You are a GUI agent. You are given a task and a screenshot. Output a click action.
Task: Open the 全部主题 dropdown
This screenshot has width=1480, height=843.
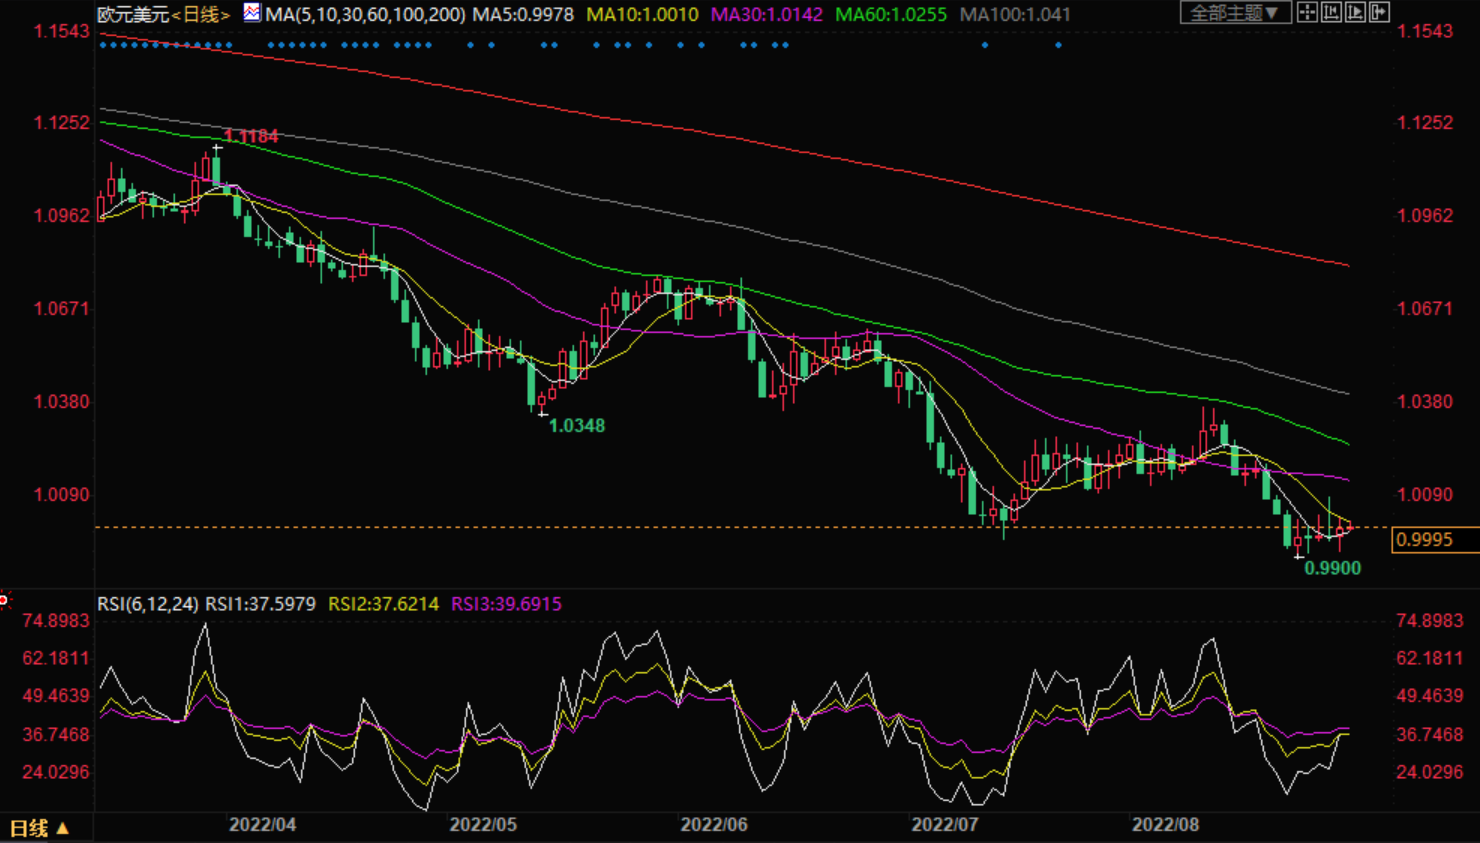pyautogui.click(x=1236, y=12)
